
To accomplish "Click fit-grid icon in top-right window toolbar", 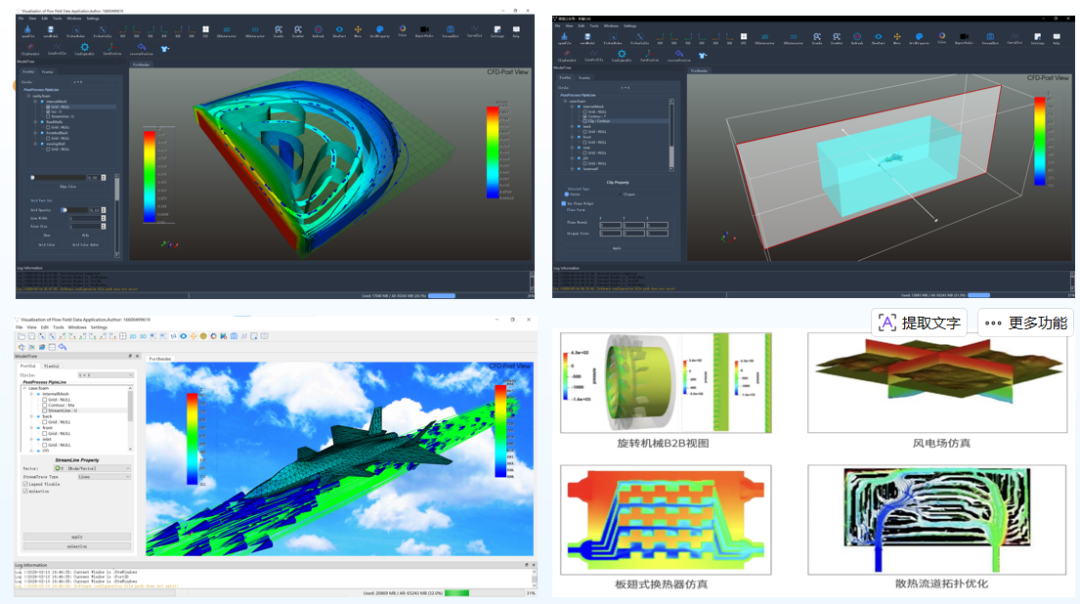I will click(x=744, y=37).
